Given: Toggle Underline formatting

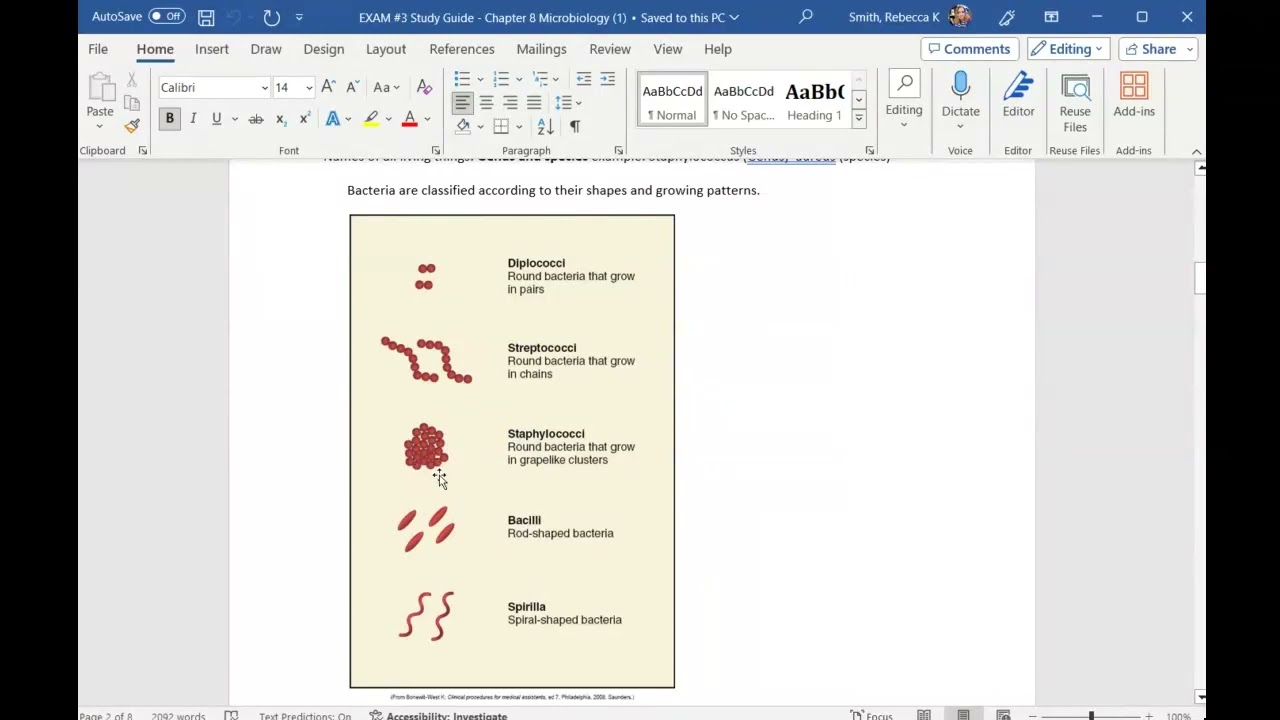Looking at the screenshot, I should (x=216, y=119).
